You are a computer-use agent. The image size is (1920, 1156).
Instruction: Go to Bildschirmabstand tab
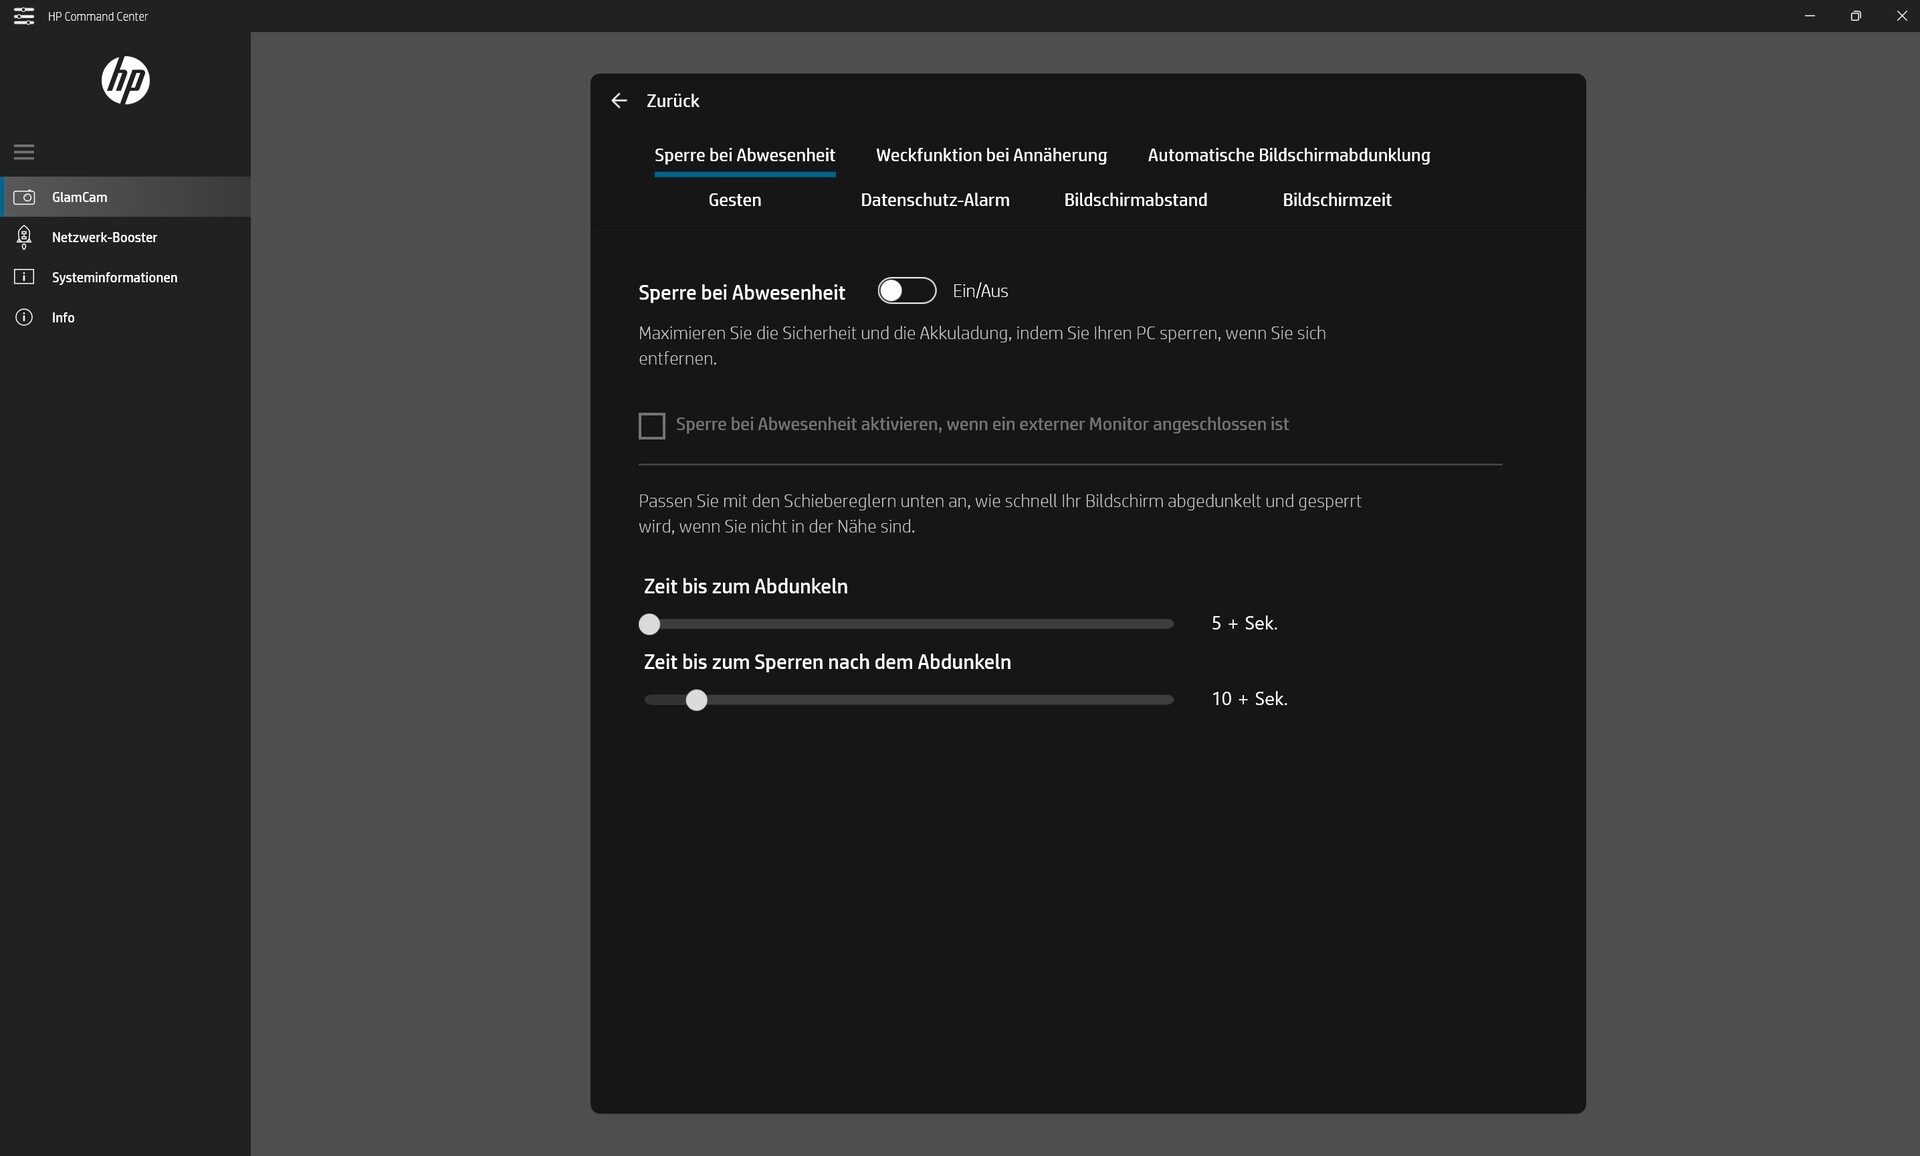click(1135, 200)
